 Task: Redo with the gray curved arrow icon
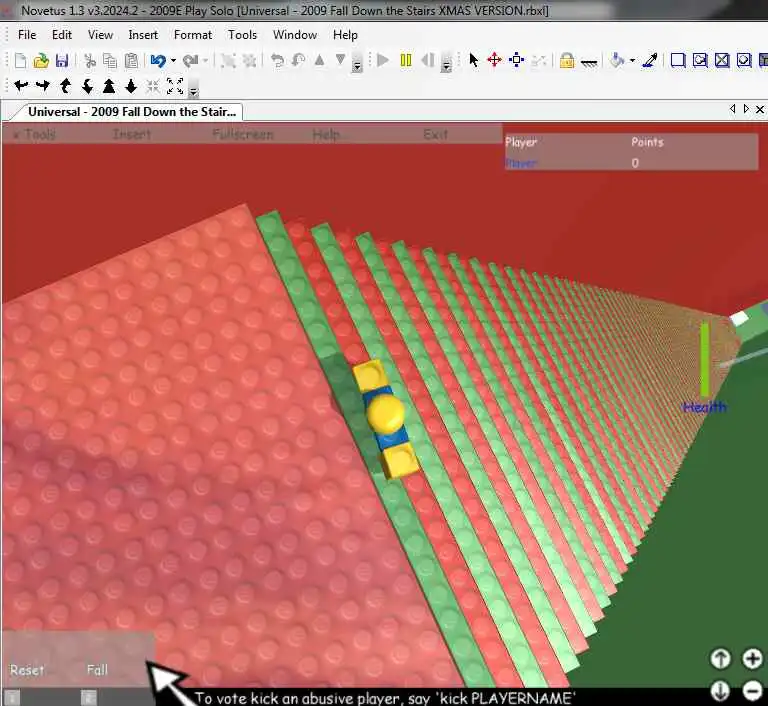(x=190, y=61)
